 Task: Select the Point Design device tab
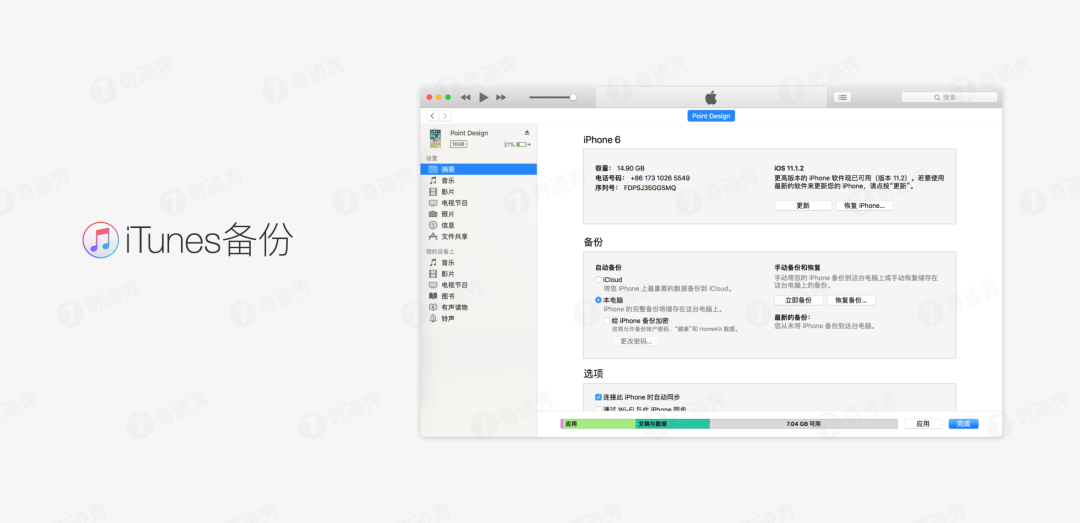(711, 116)
